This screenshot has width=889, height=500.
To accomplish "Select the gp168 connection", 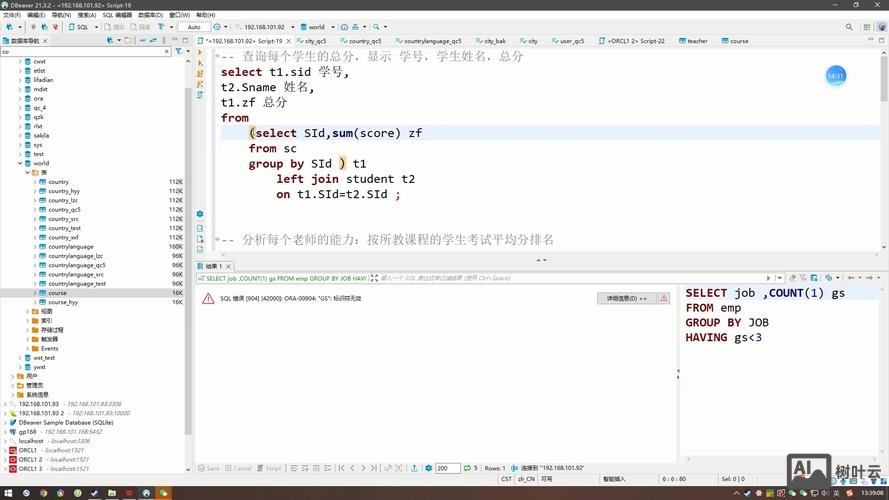I will coord(27,431).
